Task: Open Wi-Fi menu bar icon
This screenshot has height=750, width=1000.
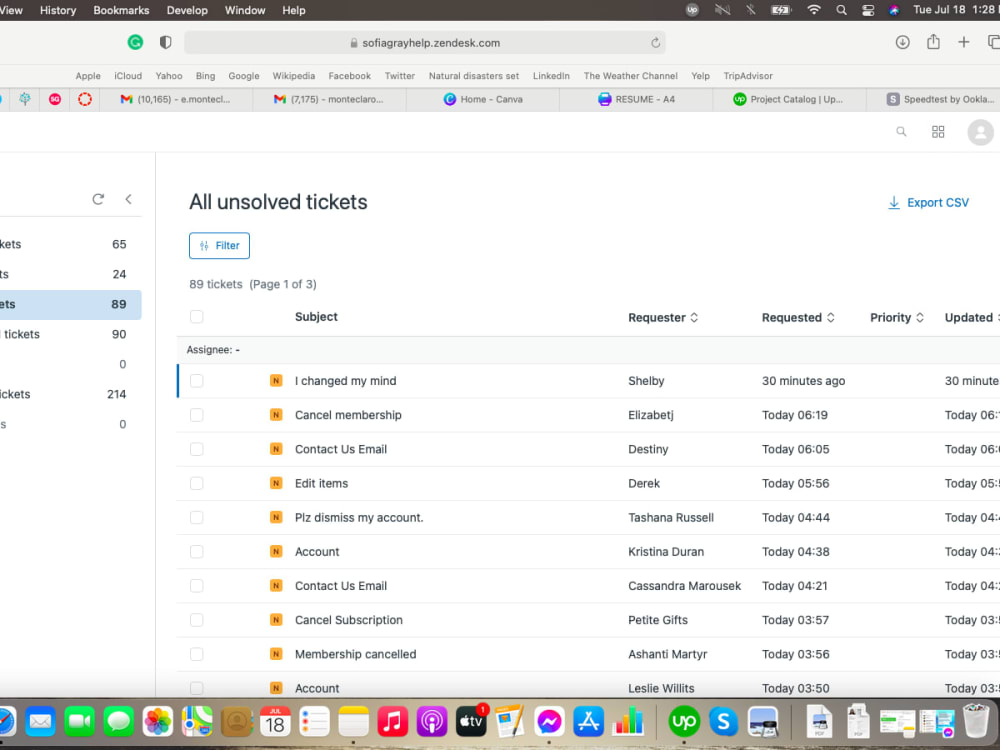Action: (x=813, y=10)
